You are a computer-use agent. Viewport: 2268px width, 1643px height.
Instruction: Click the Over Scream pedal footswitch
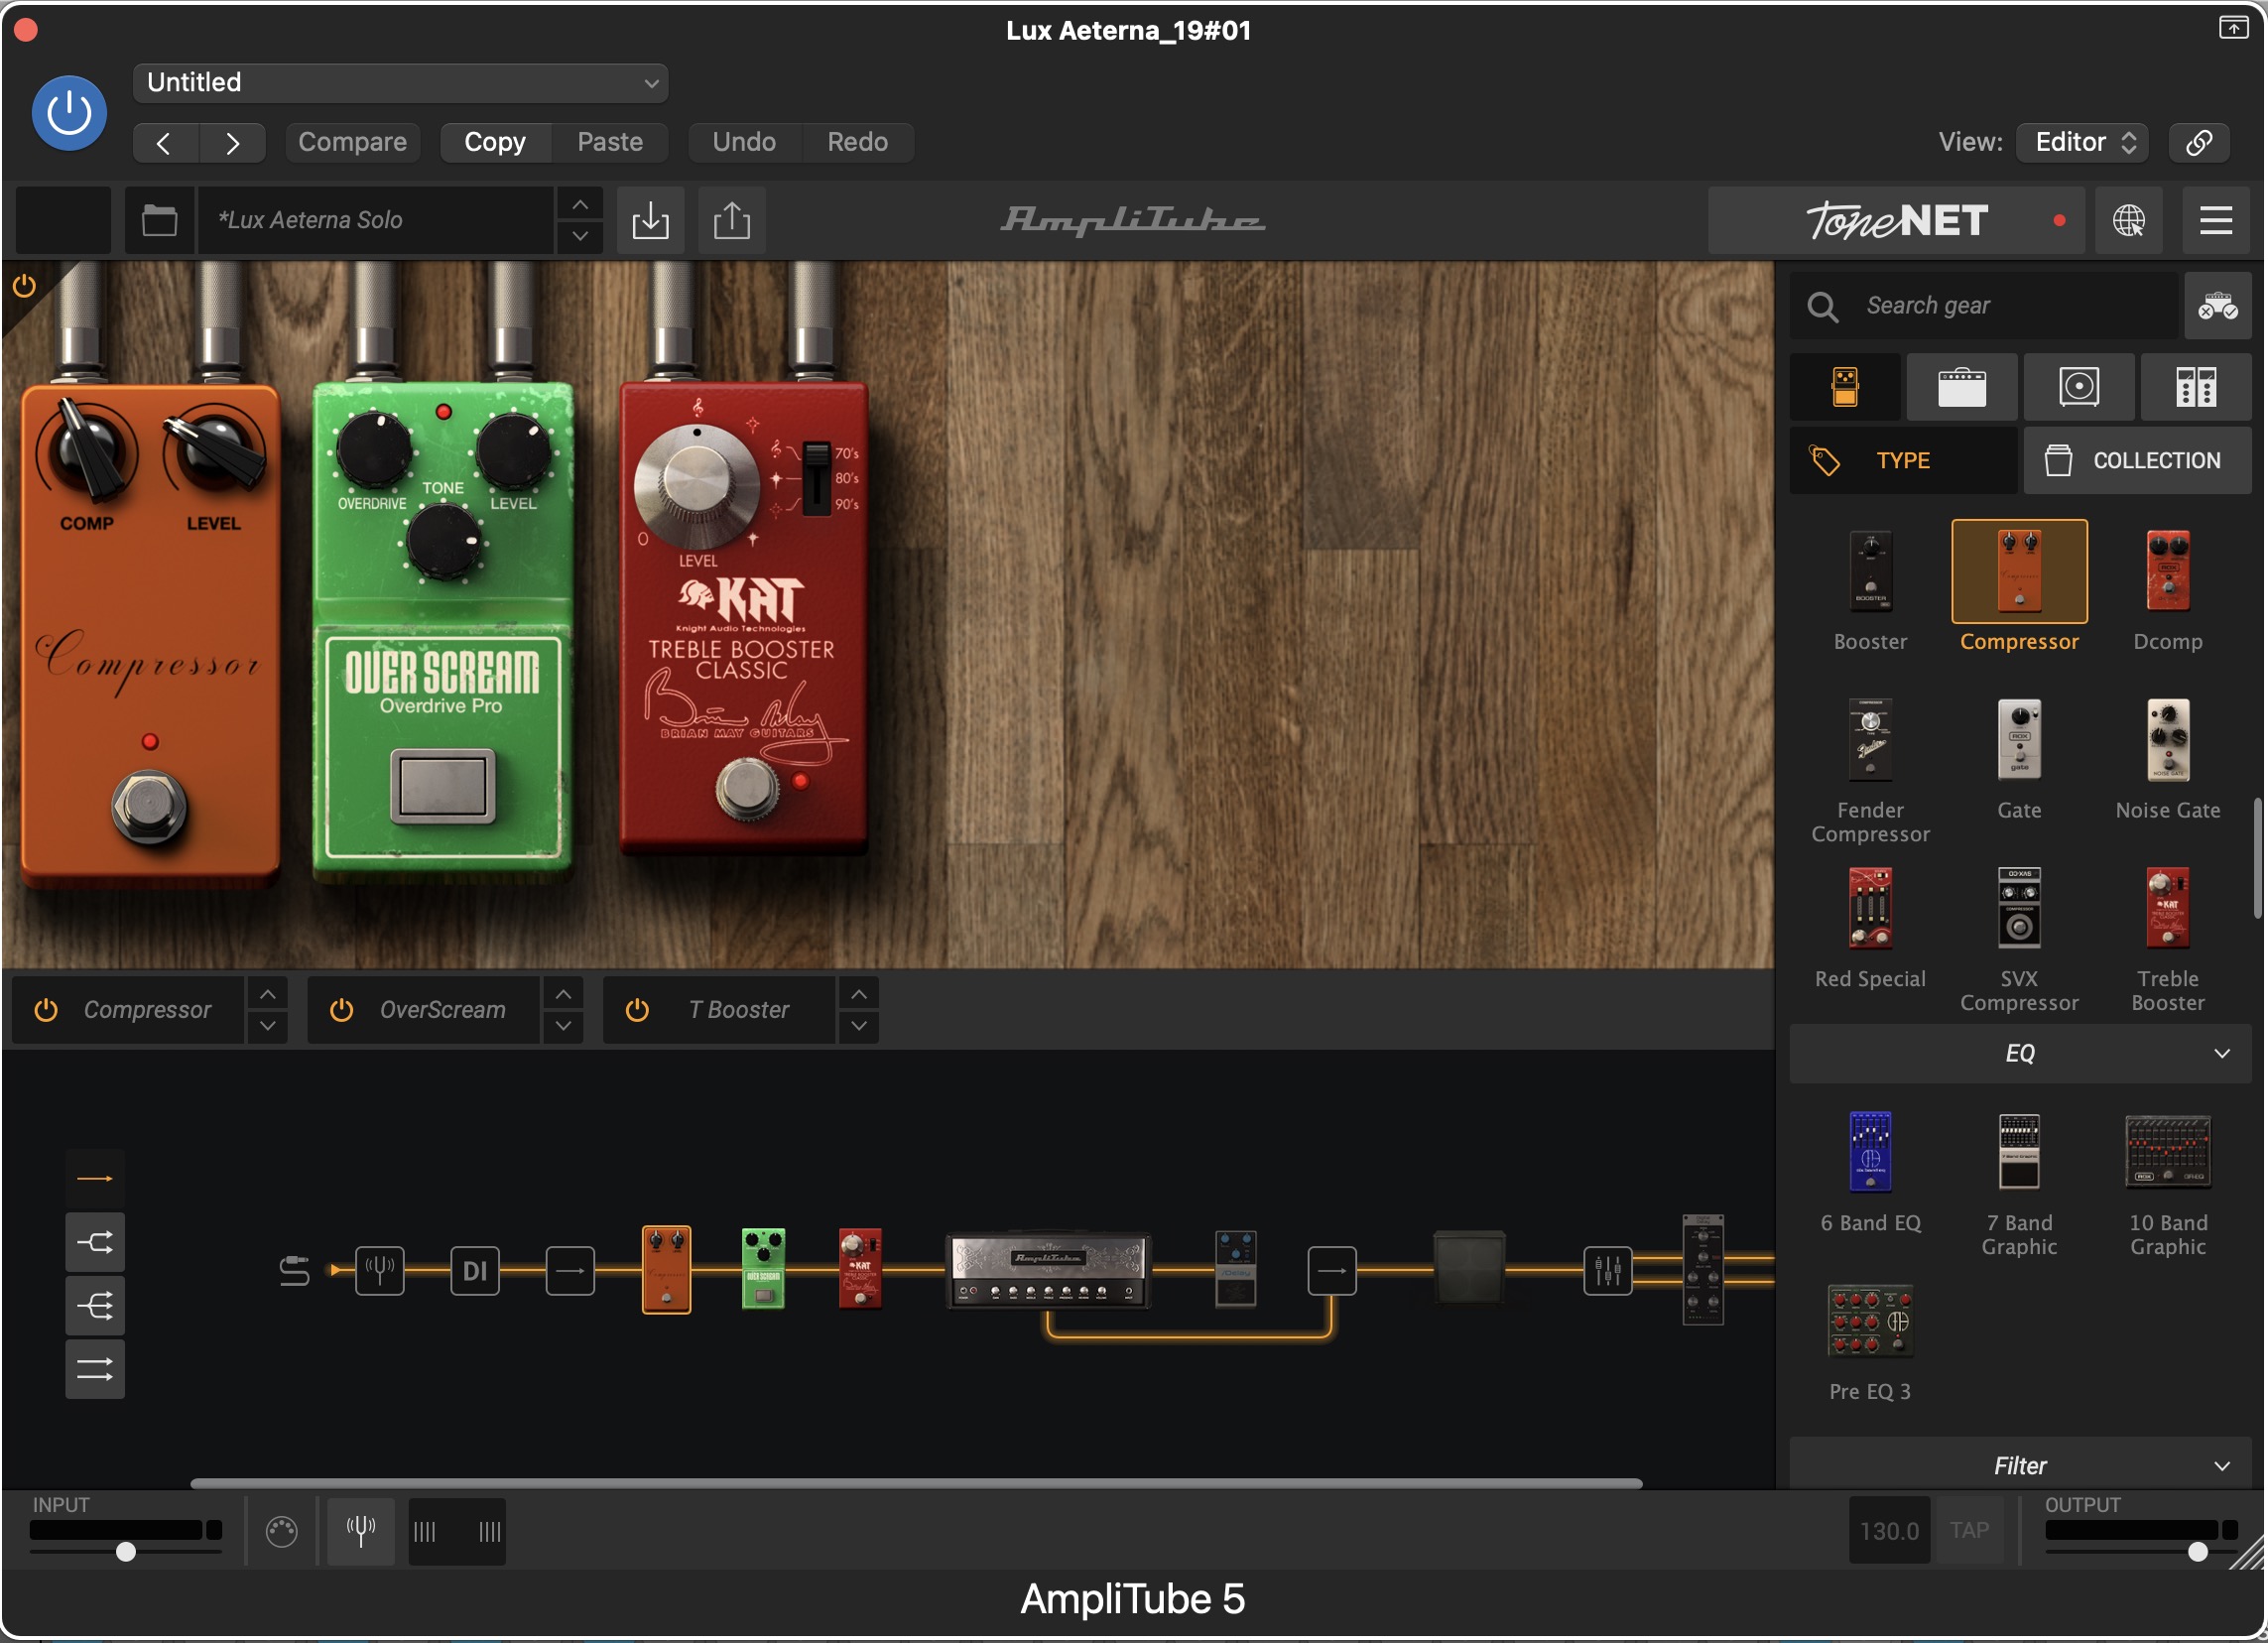coord(443,786)
